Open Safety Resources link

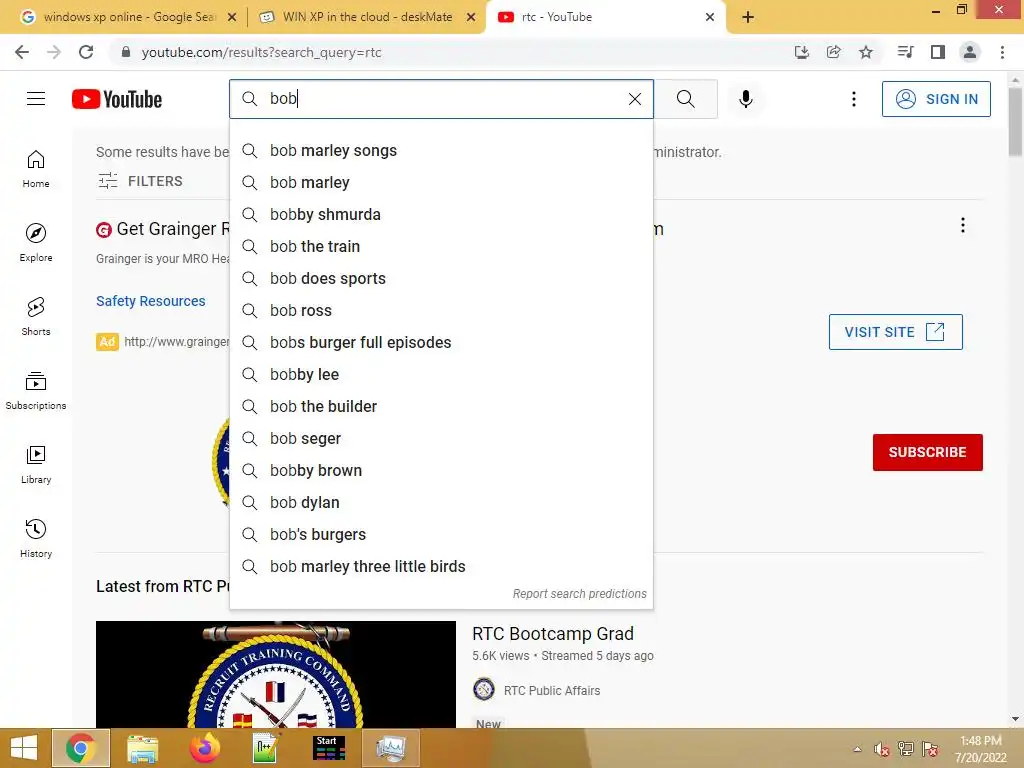click(151, 301)
